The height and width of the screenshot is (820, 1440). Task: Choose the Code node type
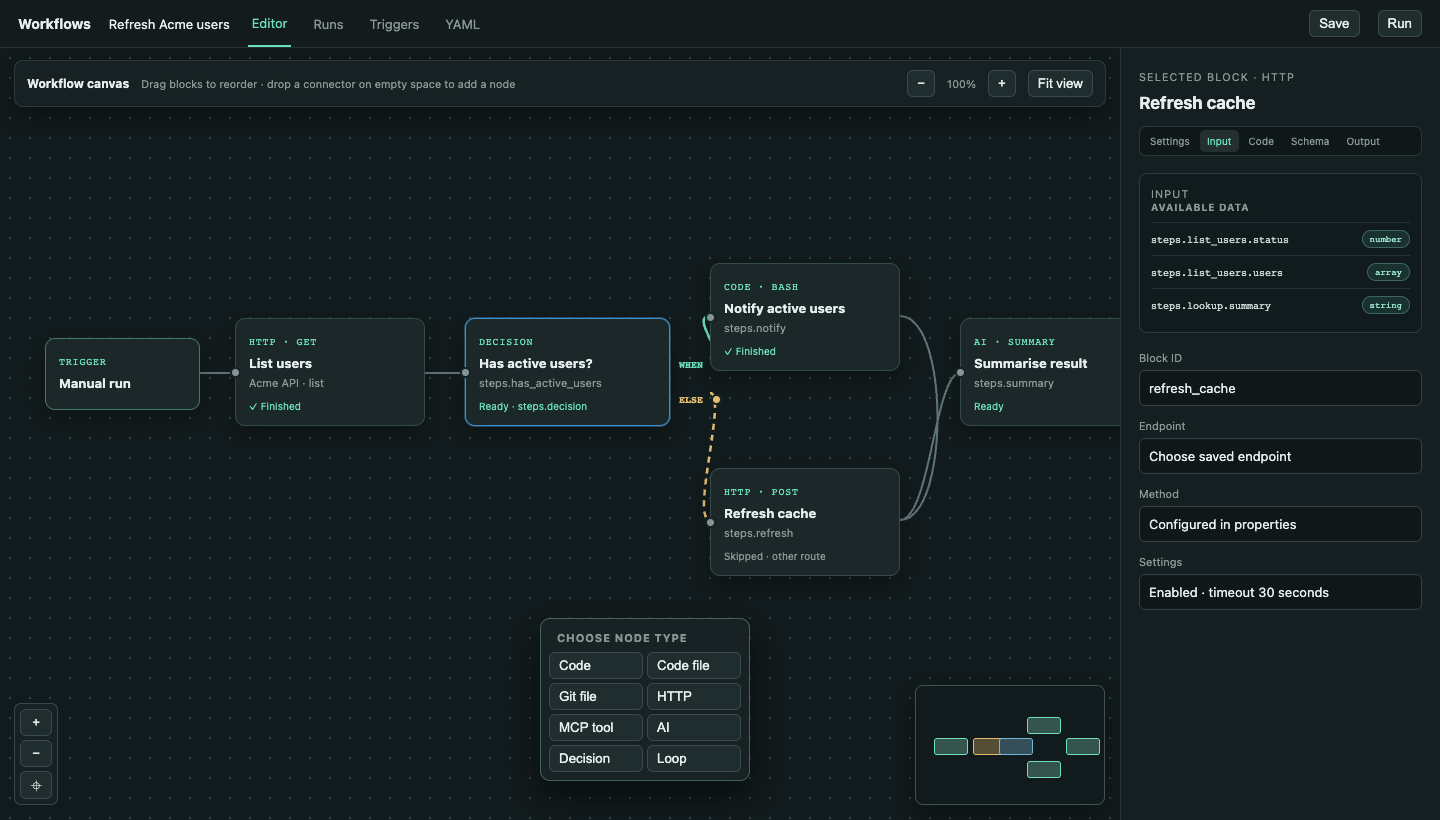point(596,666)
